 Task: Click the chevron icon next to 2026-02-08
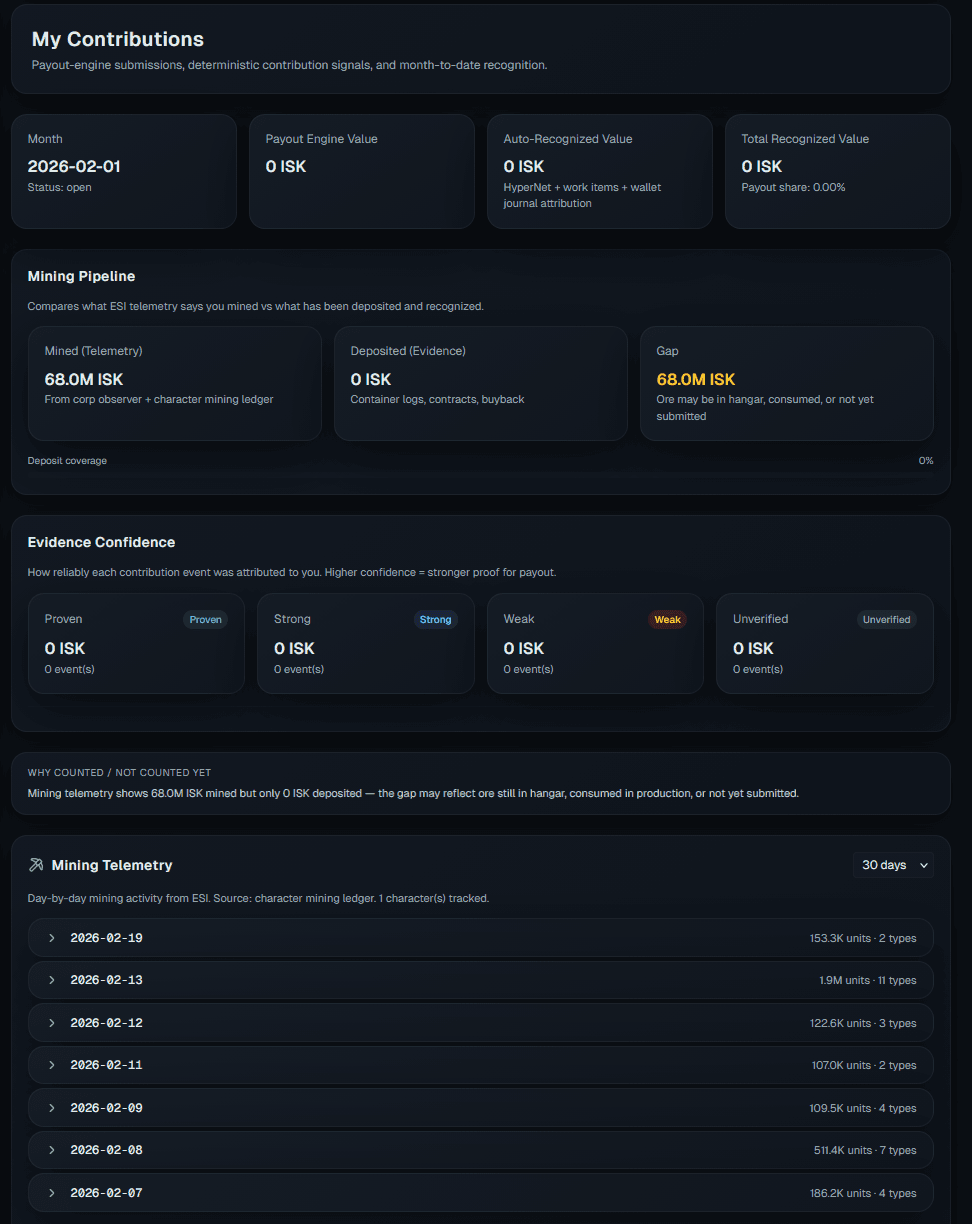(x=52, y=1150)
